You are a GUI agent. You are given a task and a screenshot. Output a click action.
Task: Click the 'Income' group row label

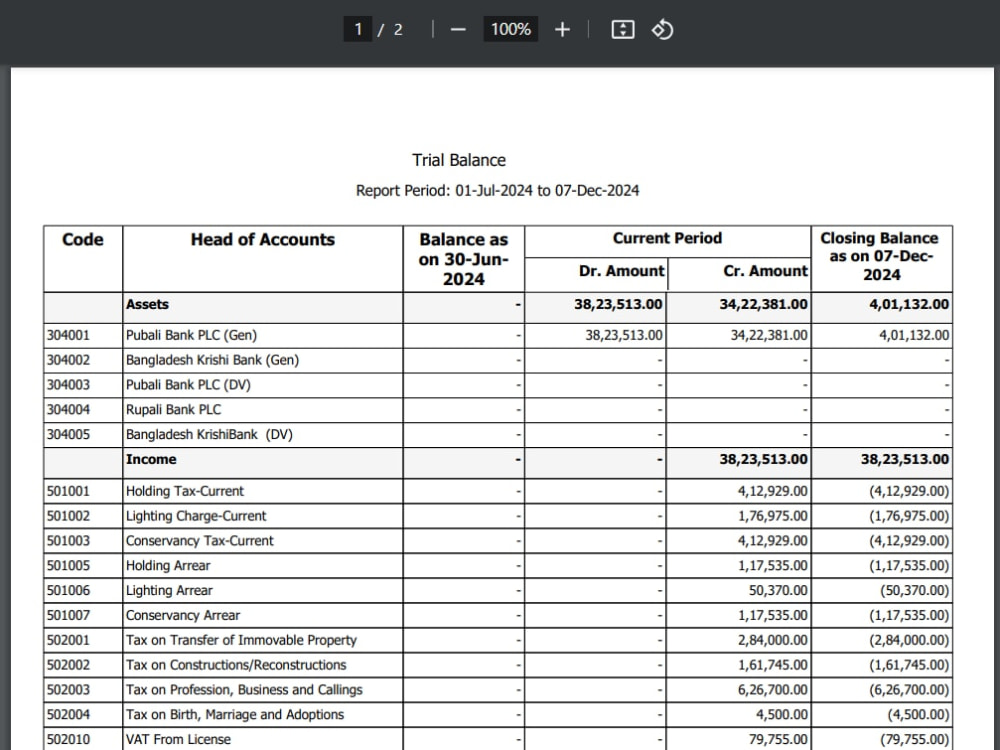(151, 459)
